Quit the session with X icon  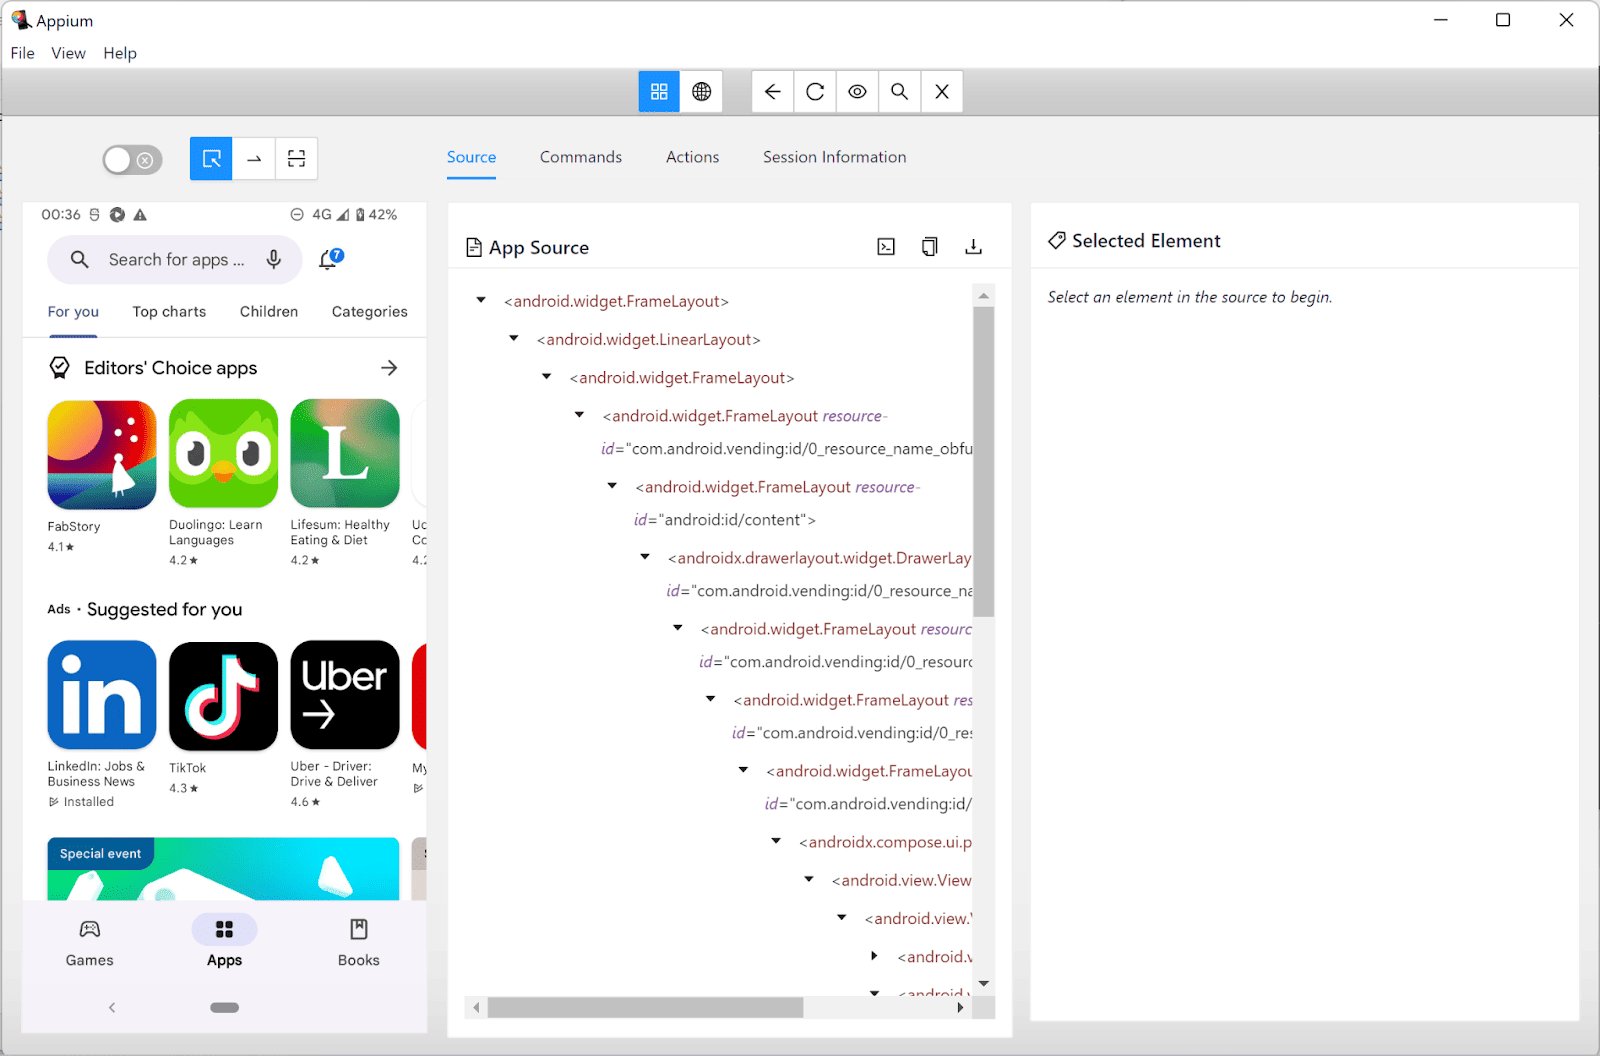coord(942,92)
